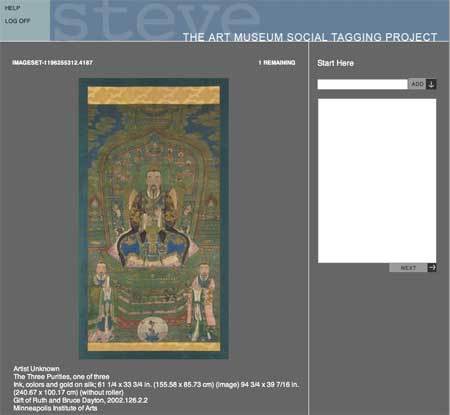Click the '(240.67 x 100.17 cm) (without roller)' line
Image resolution: width=450 pixels, height=415 pixels.
(68, 392)
